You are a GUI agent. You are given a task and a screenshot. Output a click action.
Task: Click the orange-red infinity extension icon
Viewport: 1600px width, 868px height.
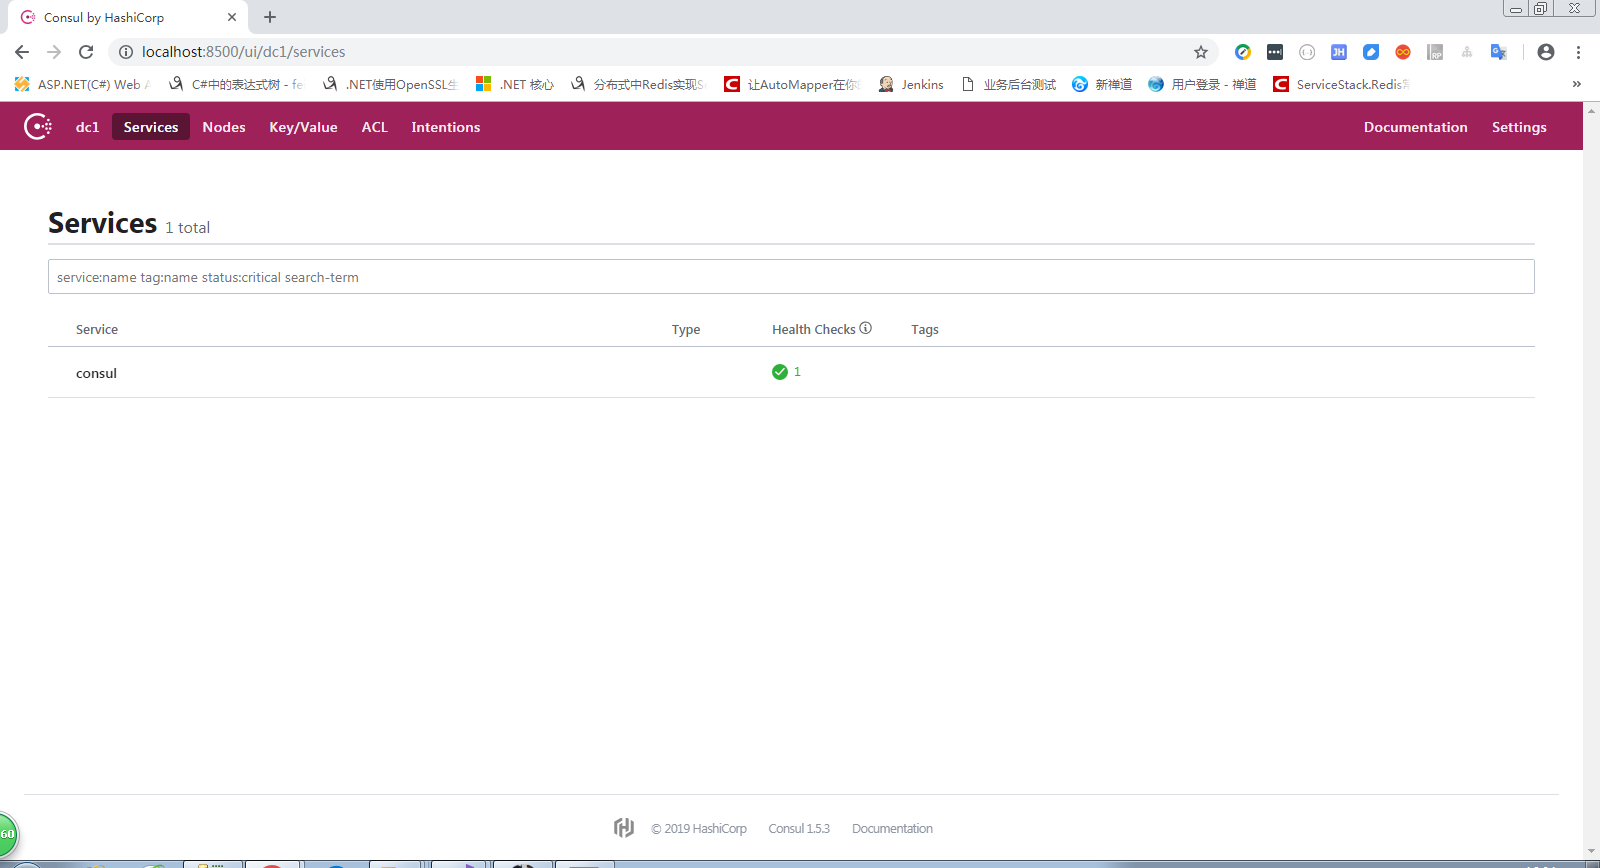[1403, 52]
